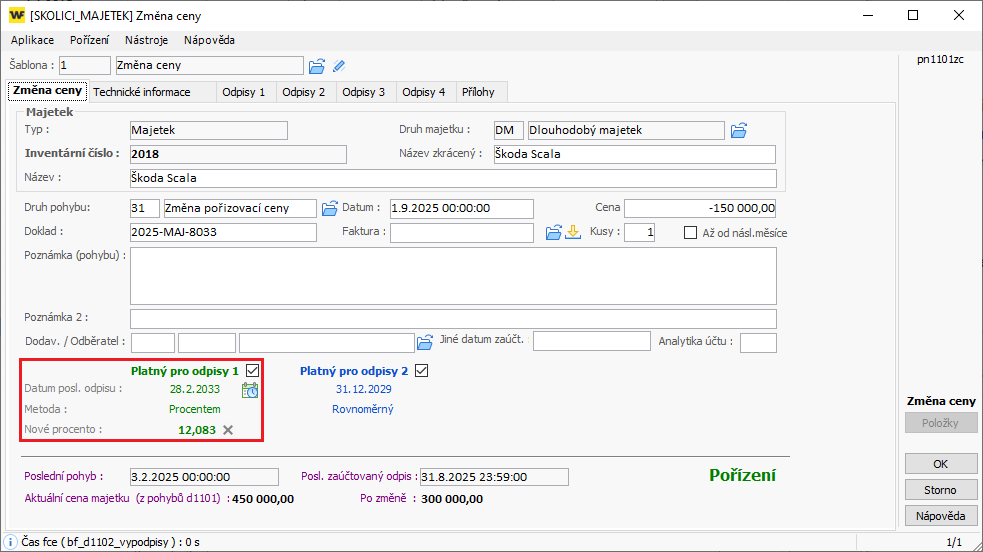This screenshot has height=552, width=983.
Task: Open template lookup folder next to Šablona
Action: pyautogui.click(x=317, y=66)
